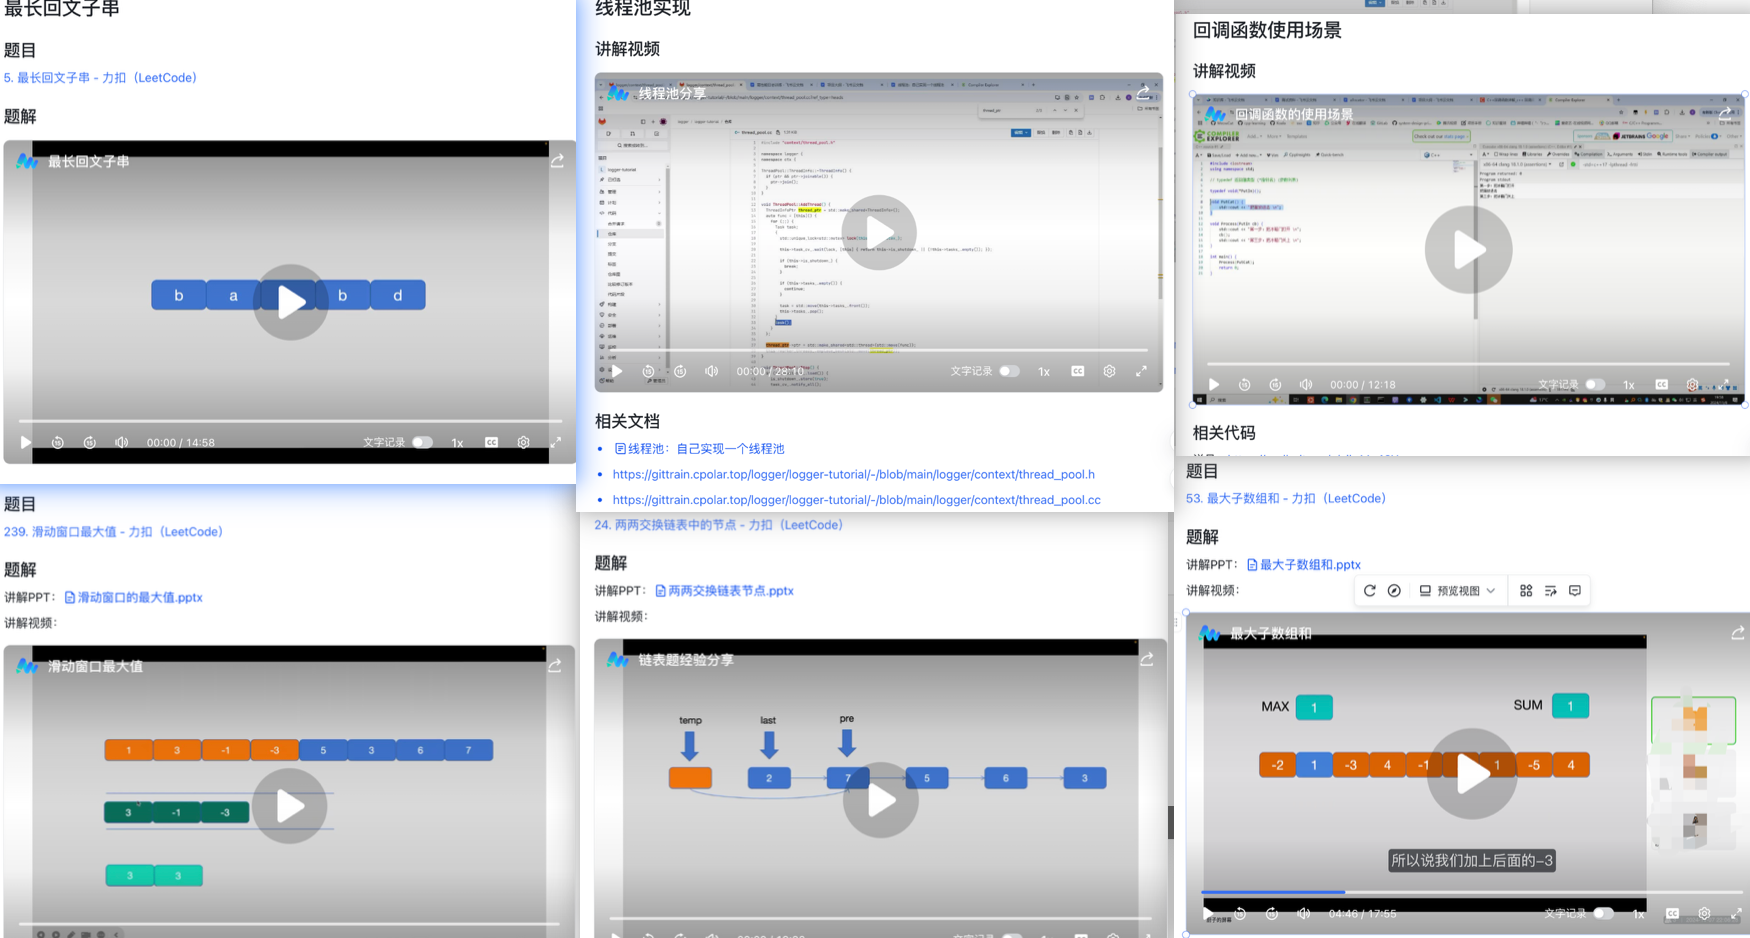The height and width of the screenshot is (938, 1750).
Task: Enable 文字记录 toggle on 最长回文子串 video
Action: click(422, 442)
